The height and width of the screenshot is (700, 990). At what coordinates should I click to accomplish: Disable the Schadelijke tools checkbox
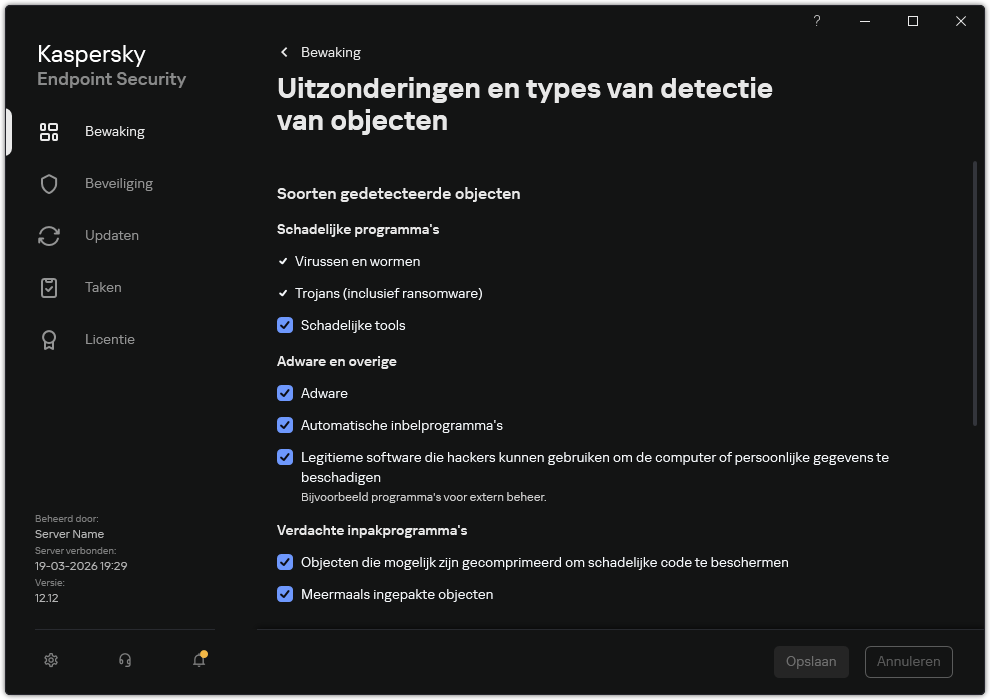pyautogui.click(x=285, y=325)
